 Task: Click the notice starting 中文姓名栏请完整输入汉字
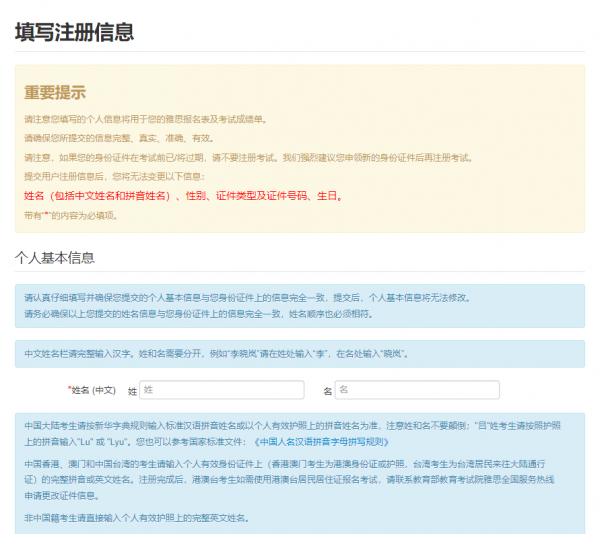[216, 354]
